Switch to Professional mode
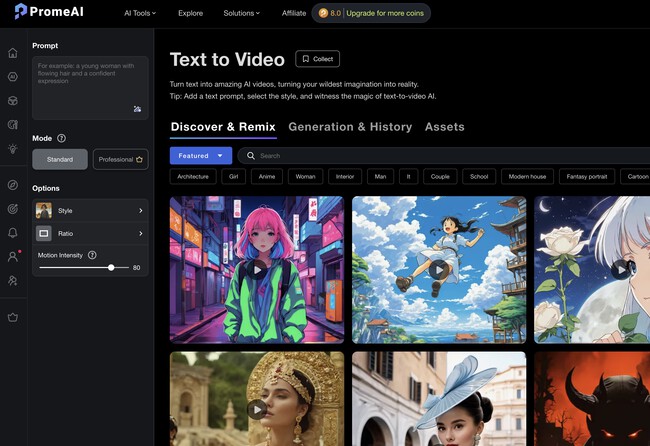This screenshot has width=650, height=446. pyautogui.click(x=121, y=159)
